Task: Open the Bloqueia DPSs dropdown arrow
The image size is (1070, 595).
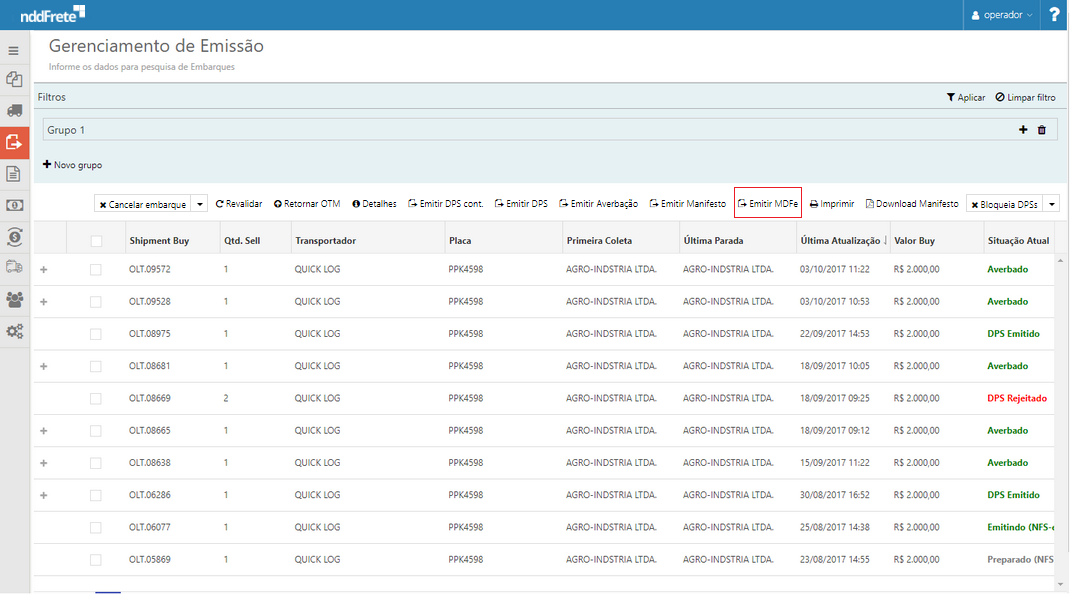Action: (x=1050, y=204)
